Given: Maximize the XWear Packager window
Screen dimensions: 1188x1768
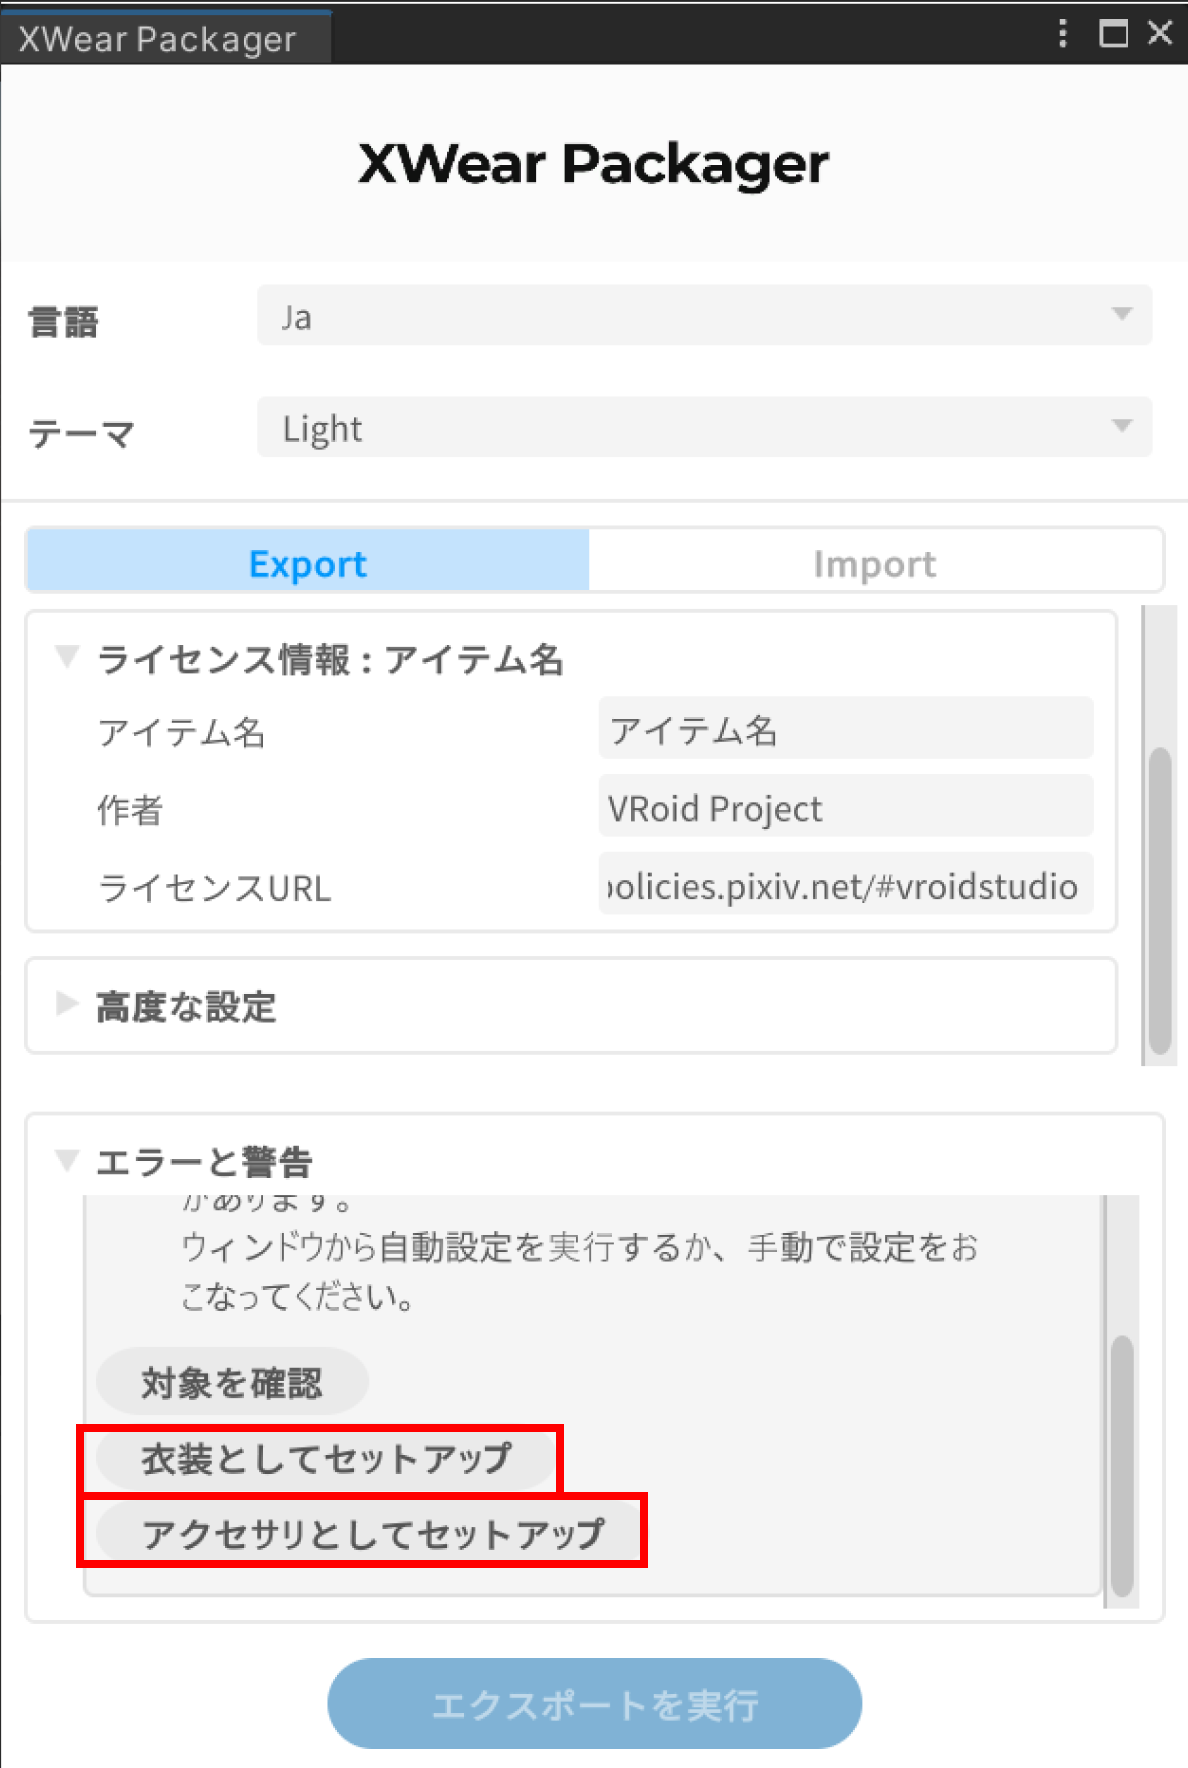Looking at the screenshot, I should pos(1113,33).
